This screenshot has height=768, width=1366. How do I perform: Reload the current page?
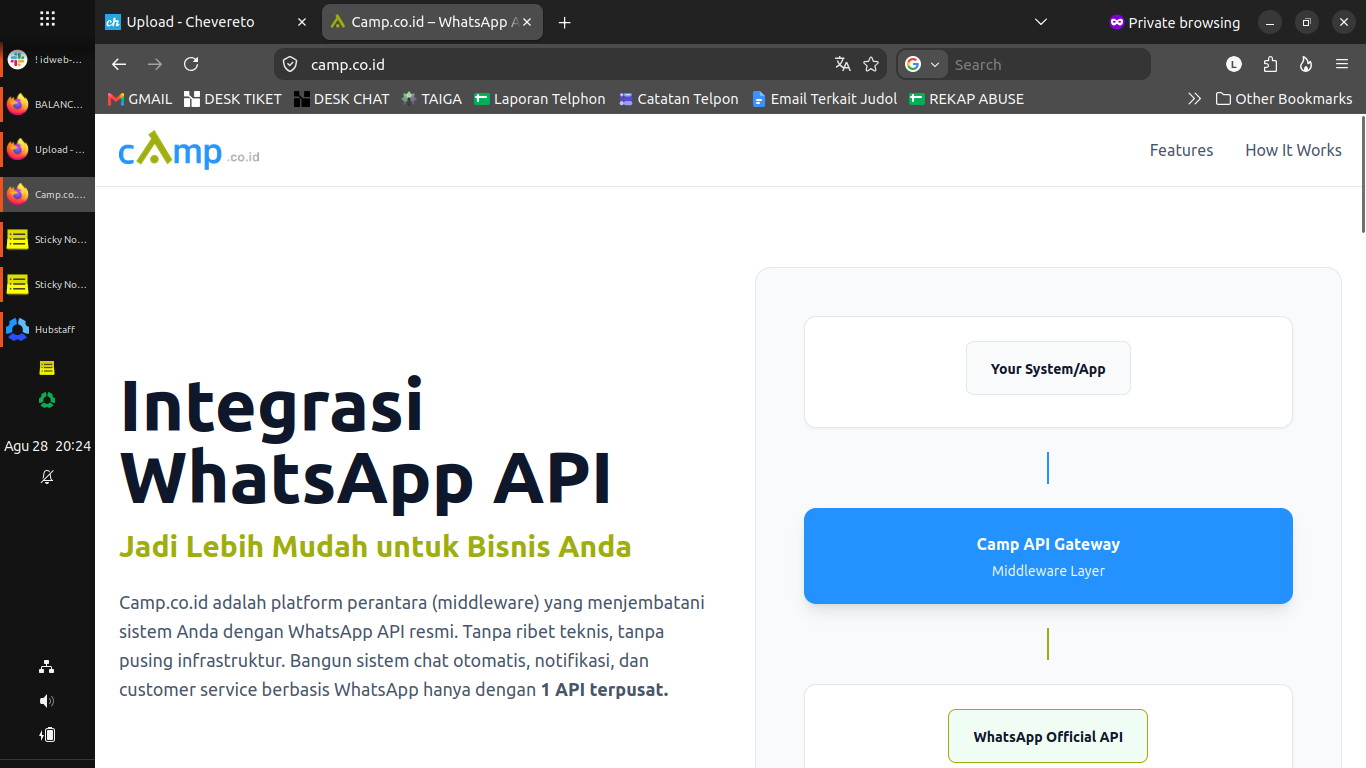click(191, 64)
